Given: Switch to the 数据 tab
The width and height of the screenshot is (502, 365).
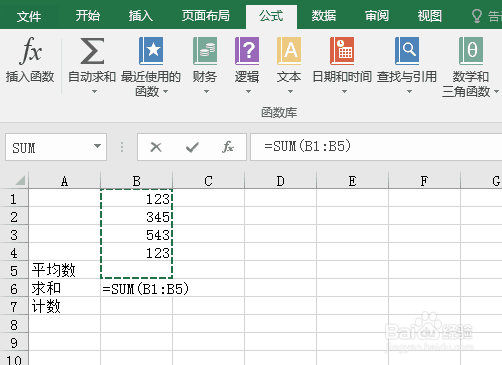Looking at the screenshot, I should 324,16.
